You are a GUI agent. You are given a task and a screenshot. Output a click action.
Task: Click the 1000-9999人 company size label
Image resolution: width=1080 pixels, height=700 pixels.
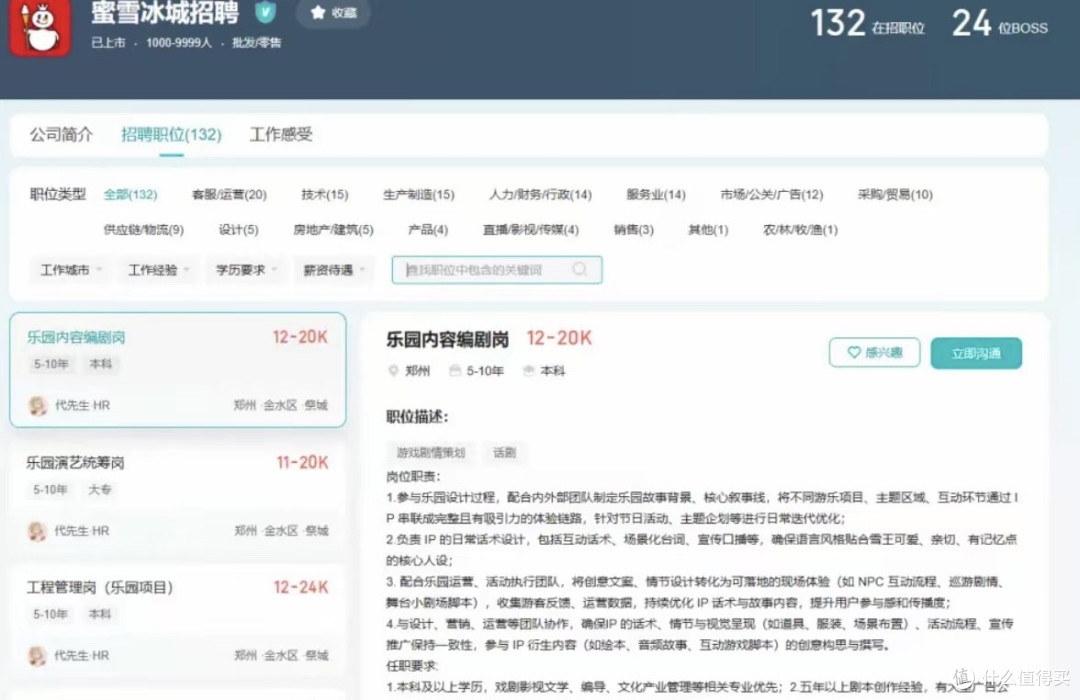(179, 43)
